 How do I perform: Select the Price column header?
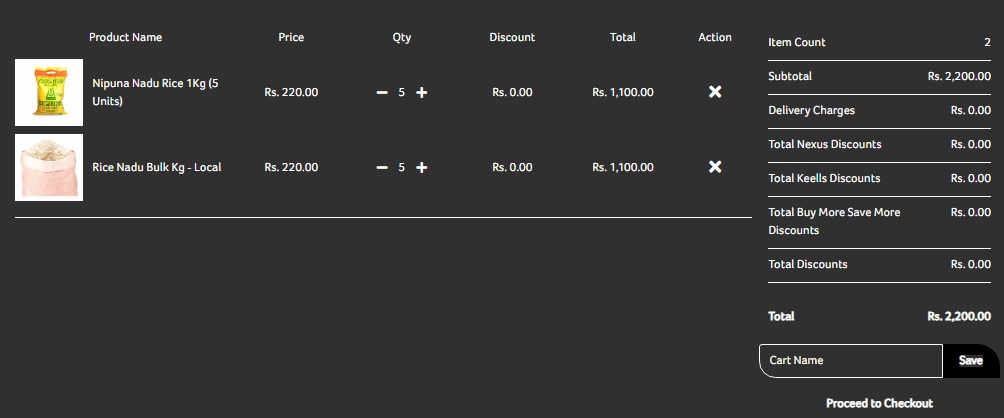tap(291, 37)
